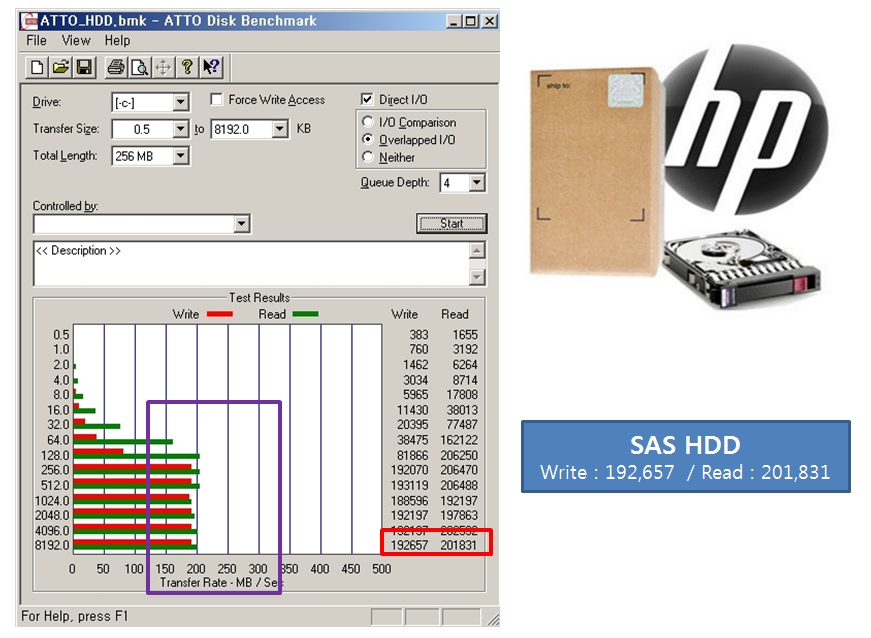Expand the Transfer Size maximum 8192.0 dropdown
Screen dimensions: 871x638
[x=280, y=129]
